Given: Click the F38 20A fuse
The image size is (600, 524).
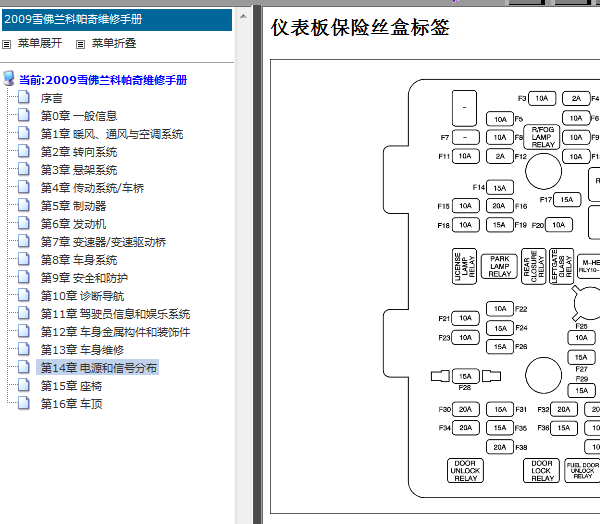Looking at the screenshot, I should [500, 447].
